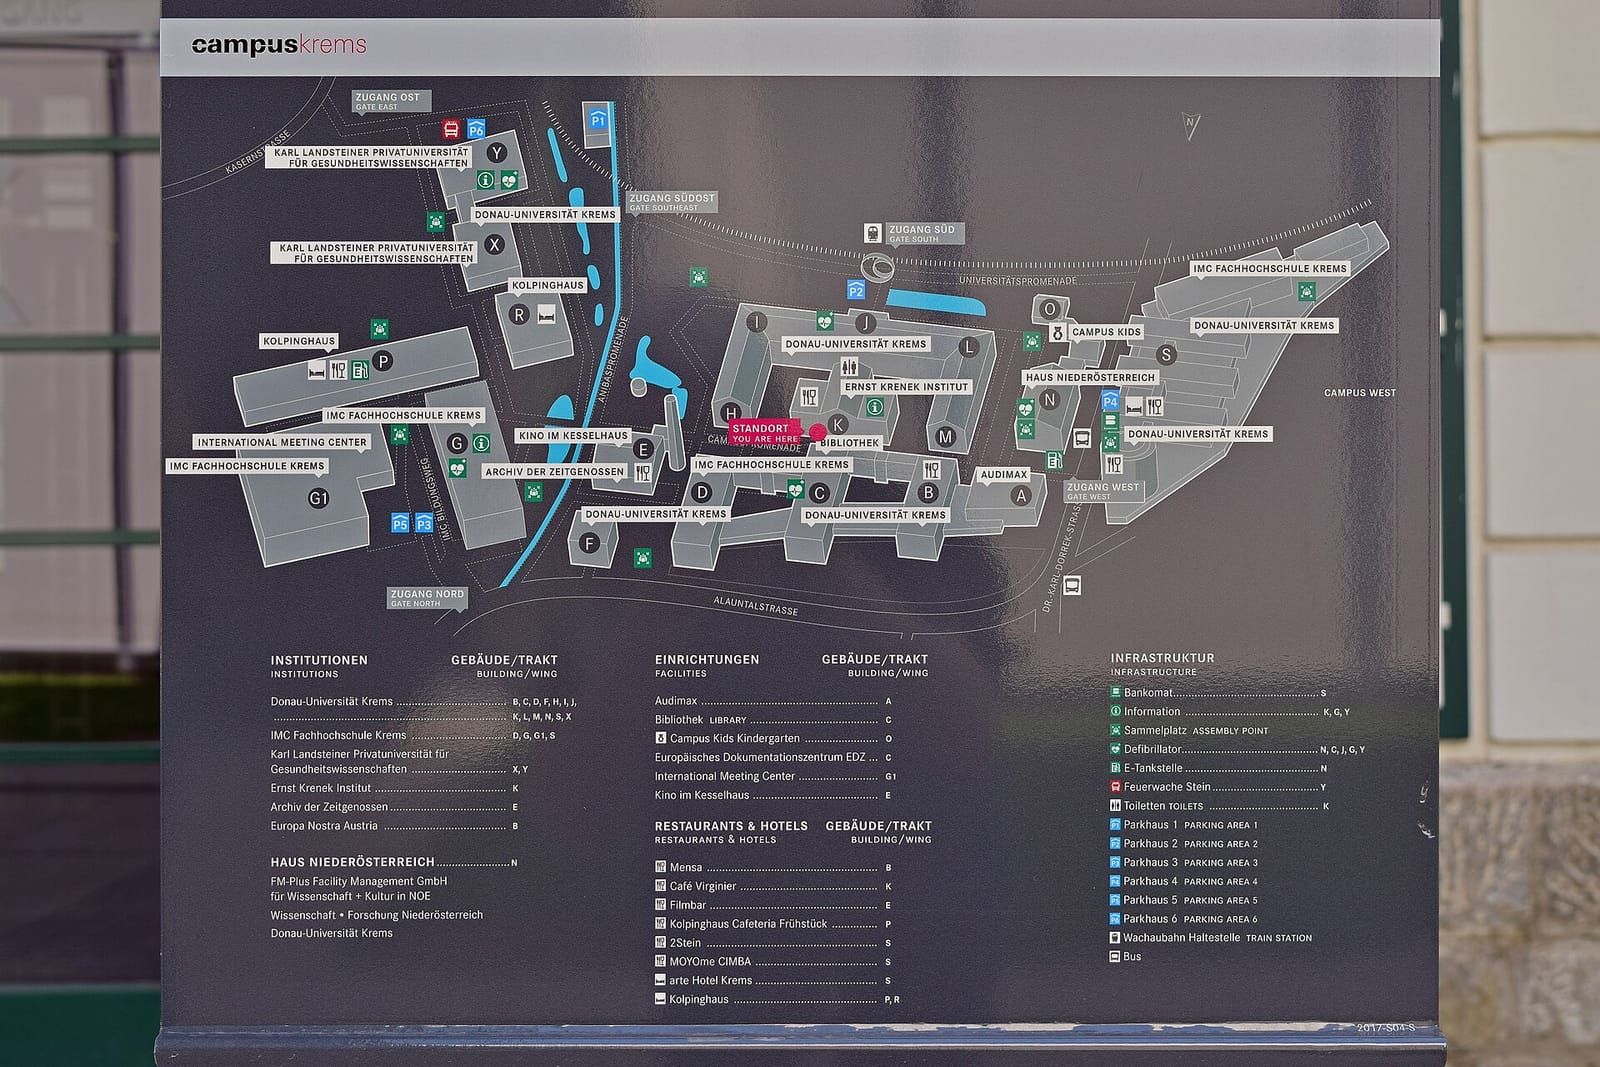Select the 'Europa Nostra Austria' legend entry
This screenshot has height=1067, width=1600.
pos(395,826)
